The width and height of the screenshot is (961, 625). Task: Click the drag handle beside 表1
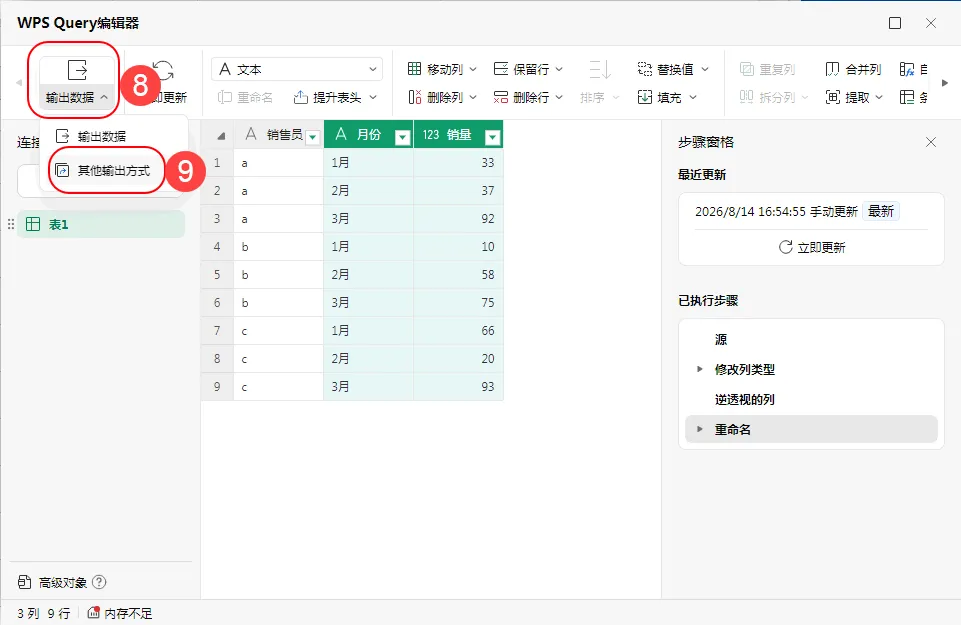(10, 224)
